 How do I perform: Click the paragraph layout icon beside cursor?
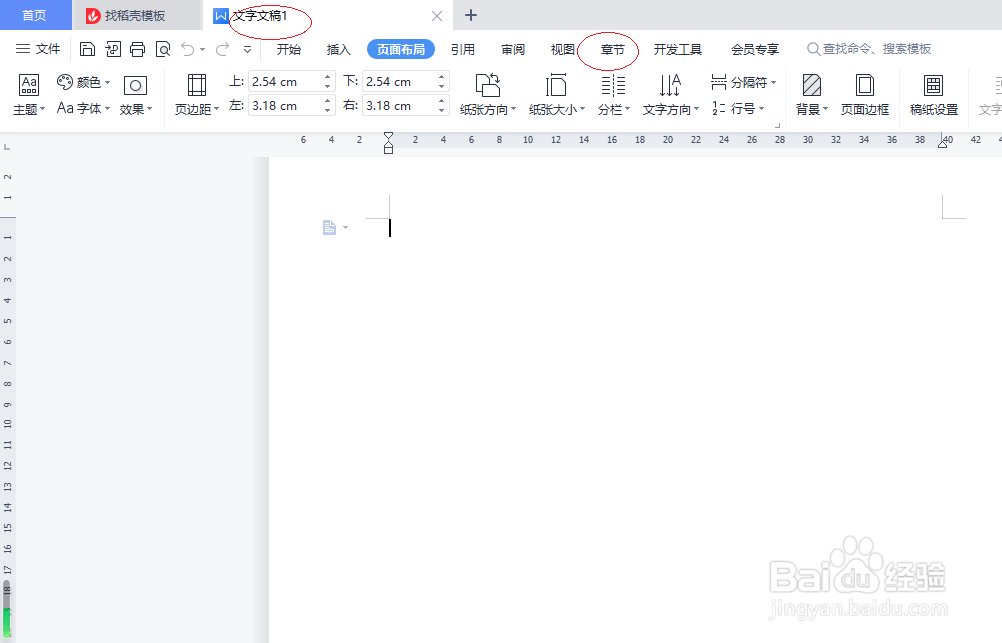click(329, 228)
